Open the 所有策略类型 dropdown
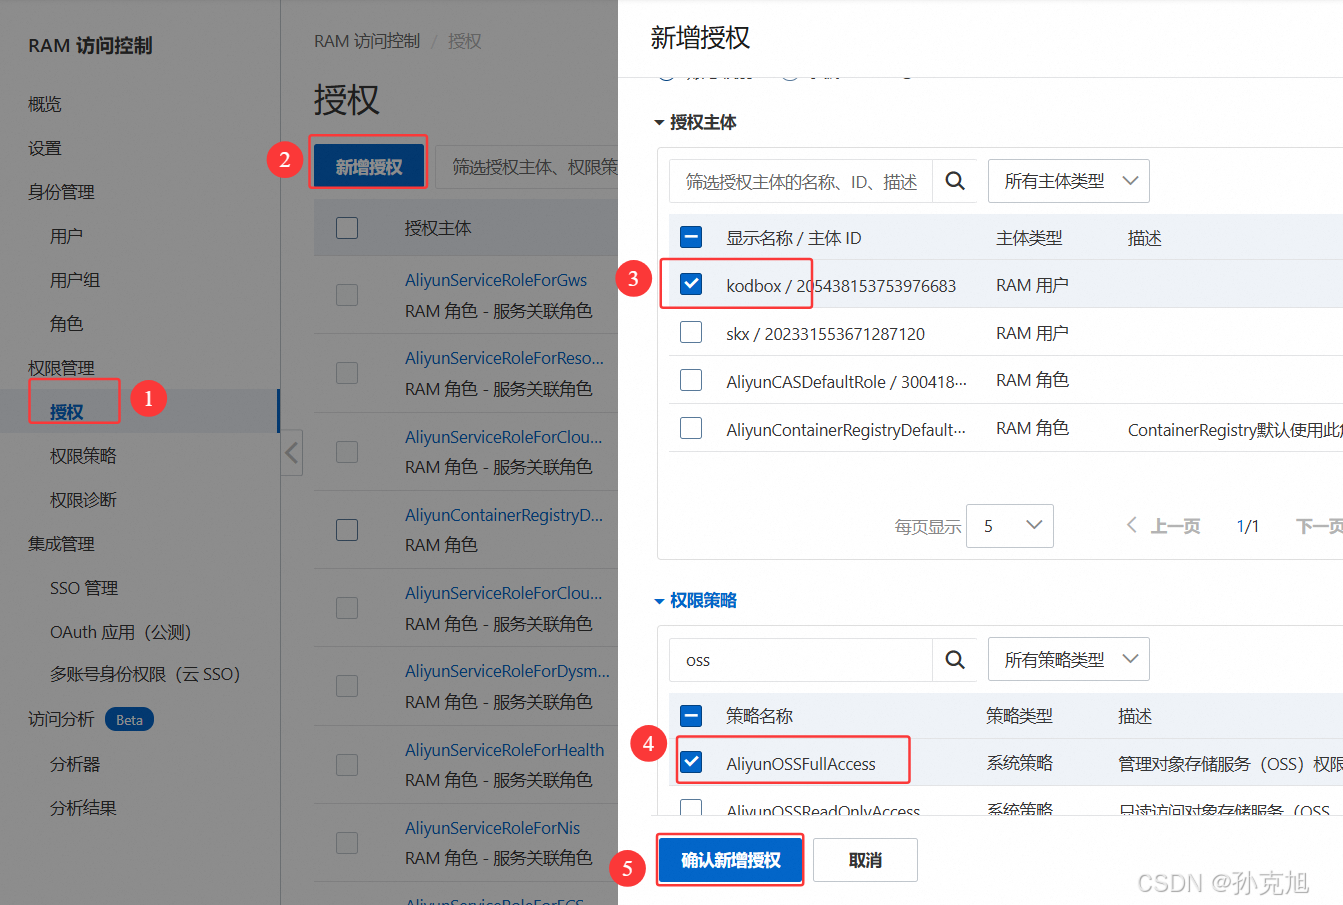The image size is (1343, 905). pos(1069,660)
